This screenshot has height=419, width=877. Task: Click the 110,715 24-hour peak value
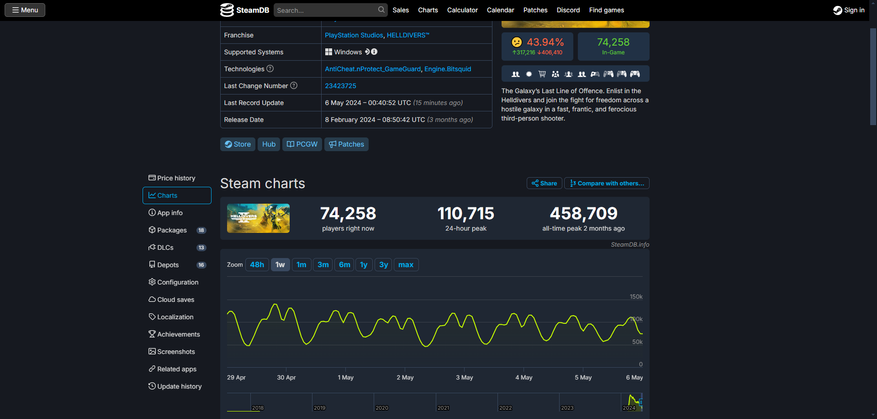pyautogui.click(x=466, y=213)
